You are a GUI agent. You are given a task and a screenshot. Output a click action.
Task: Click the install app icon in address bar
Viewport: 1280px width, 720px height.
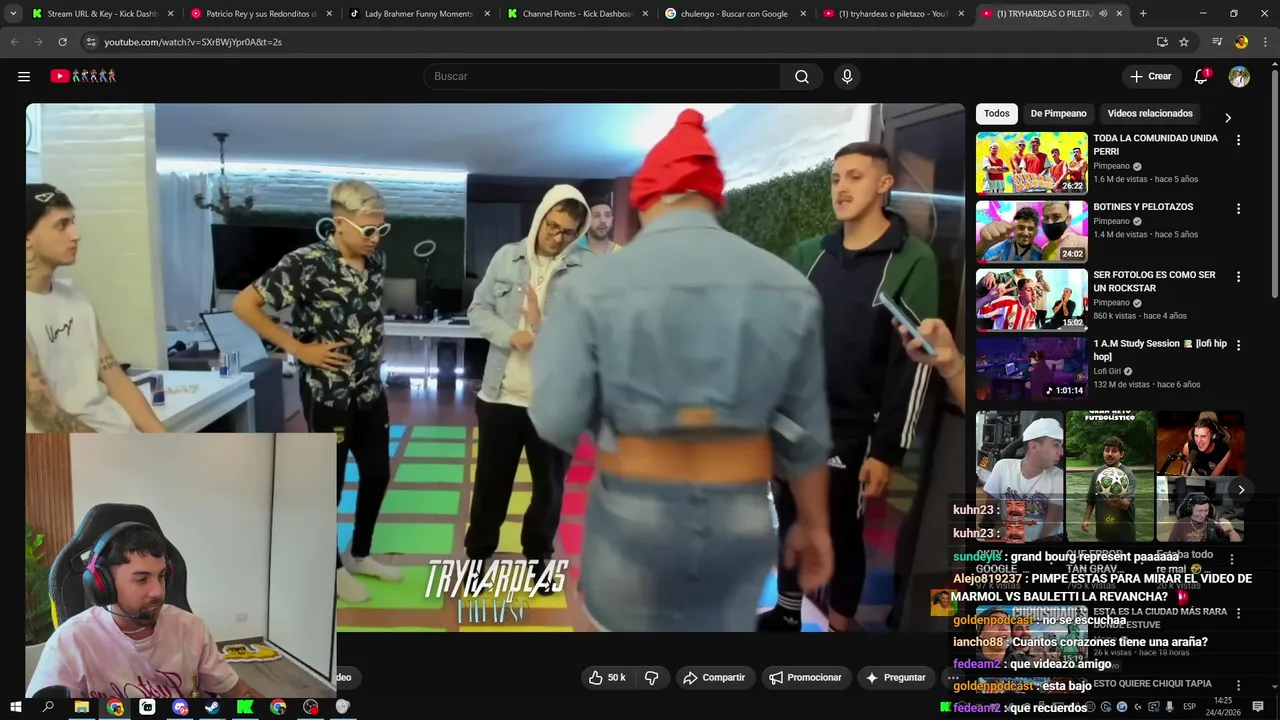point(1162,42)
